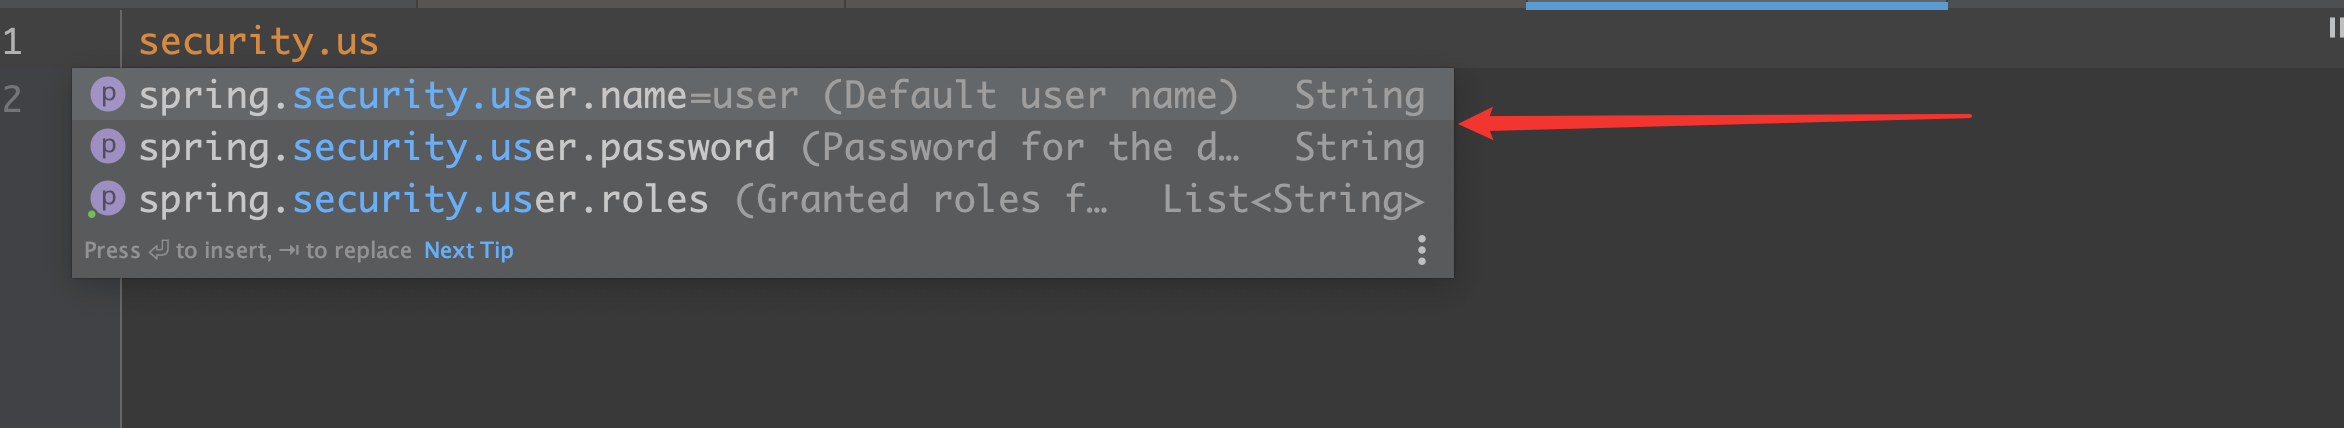Click the "(Granted roles f…" description text
The width and height of the screenshot is (2344, 428).
point(921,200)
